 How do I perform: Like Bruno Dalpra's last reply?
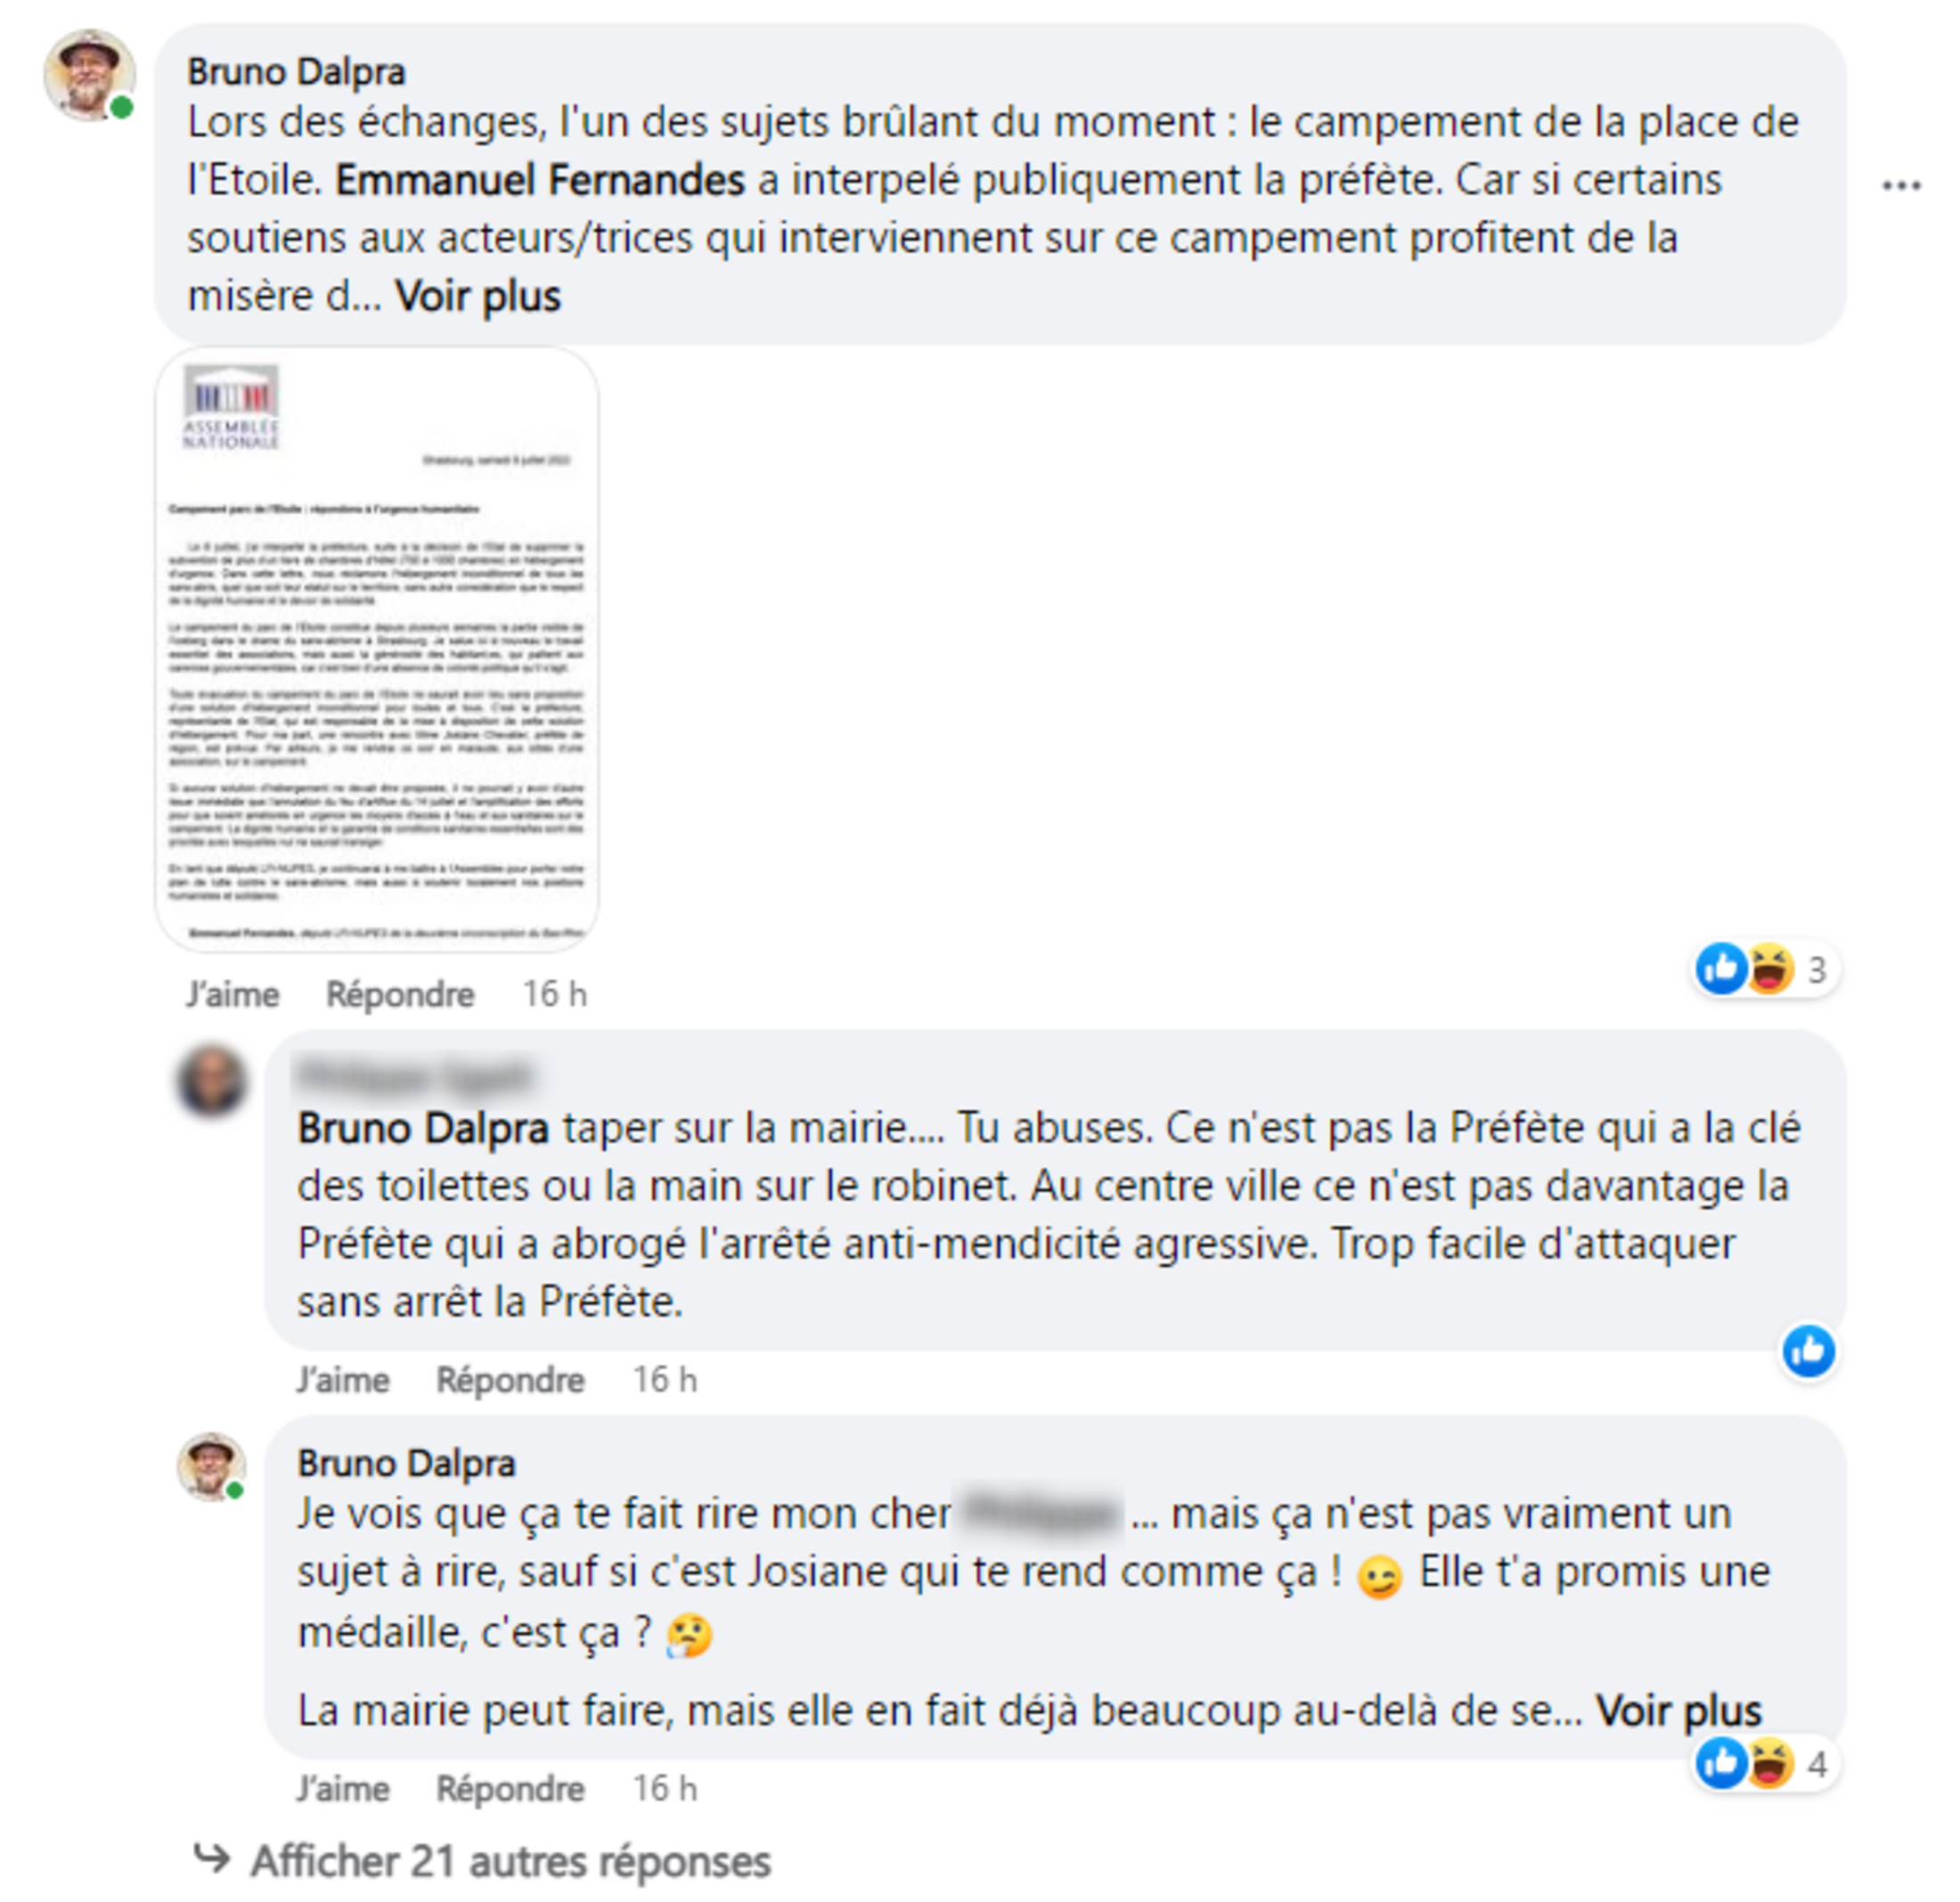pyautogui.click(x=342, y=1789)
